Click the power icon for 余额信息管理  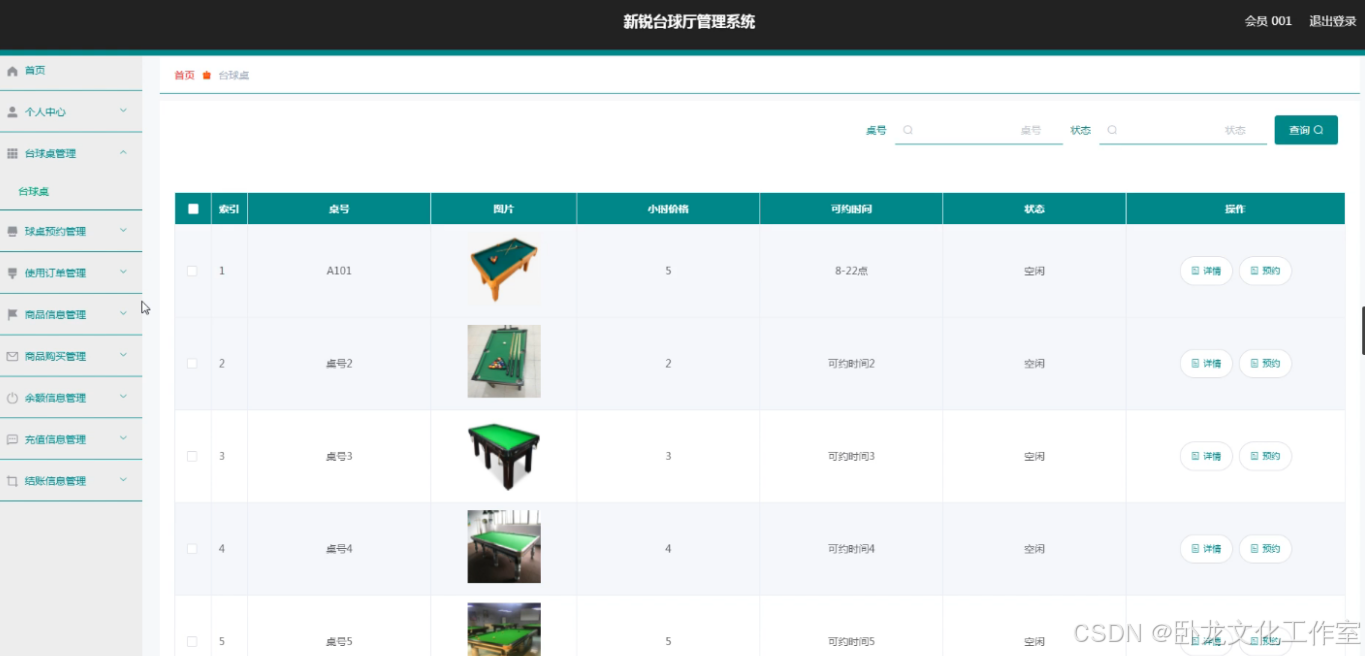[x=12, y=398]
